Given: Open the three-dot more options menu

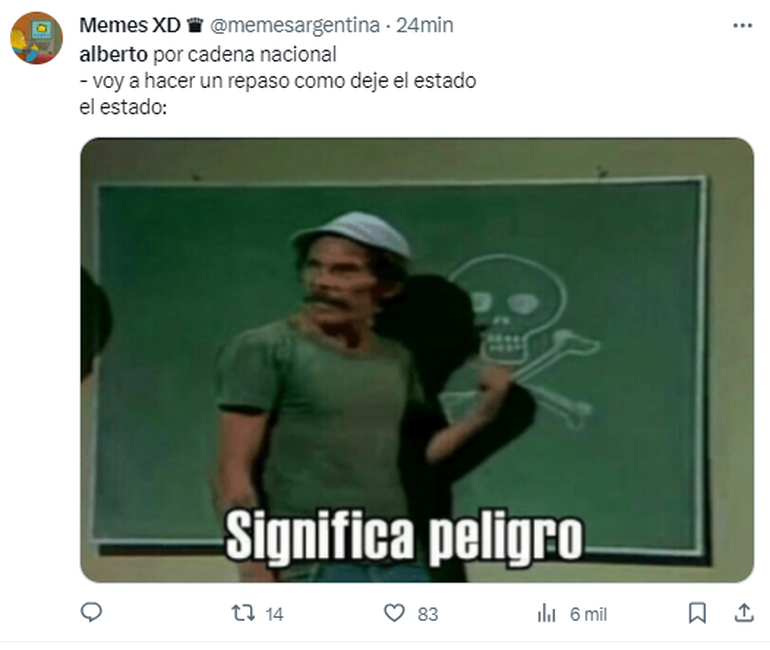Looking at the screenshot, I should [x=742, y=26].
